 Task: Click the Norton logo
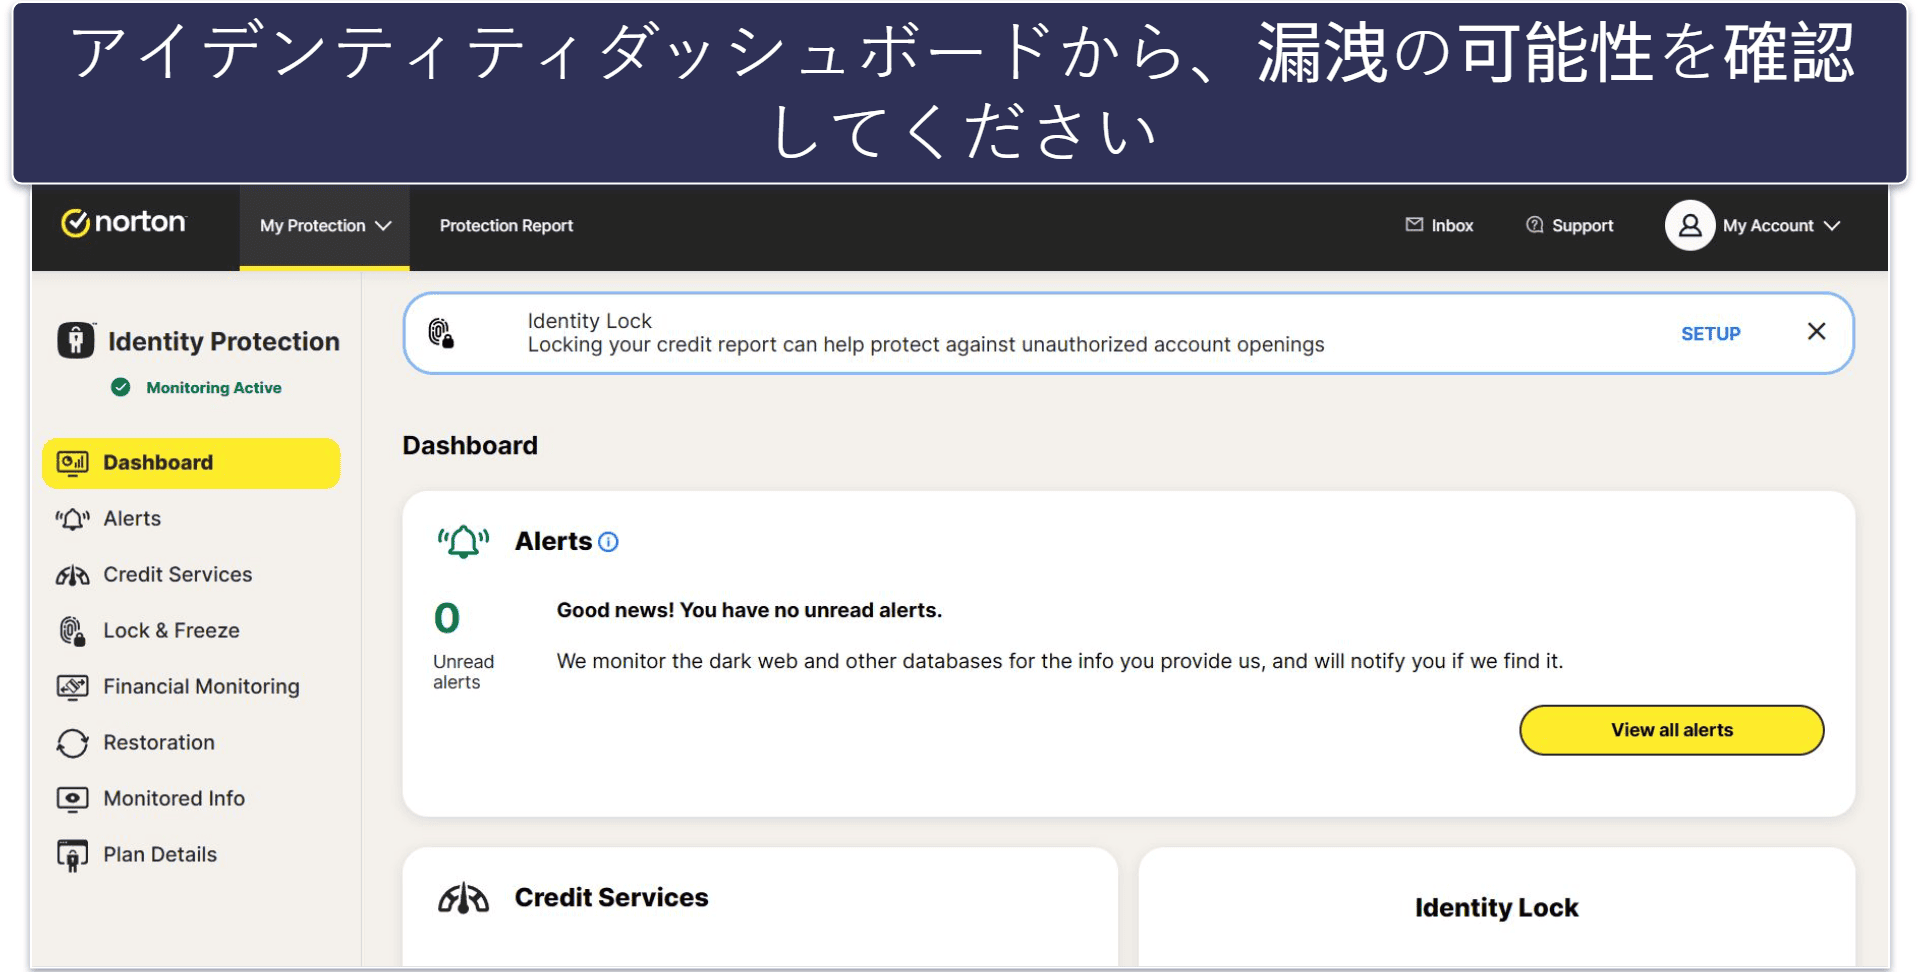pyautogui.click(x=123, y=222)
